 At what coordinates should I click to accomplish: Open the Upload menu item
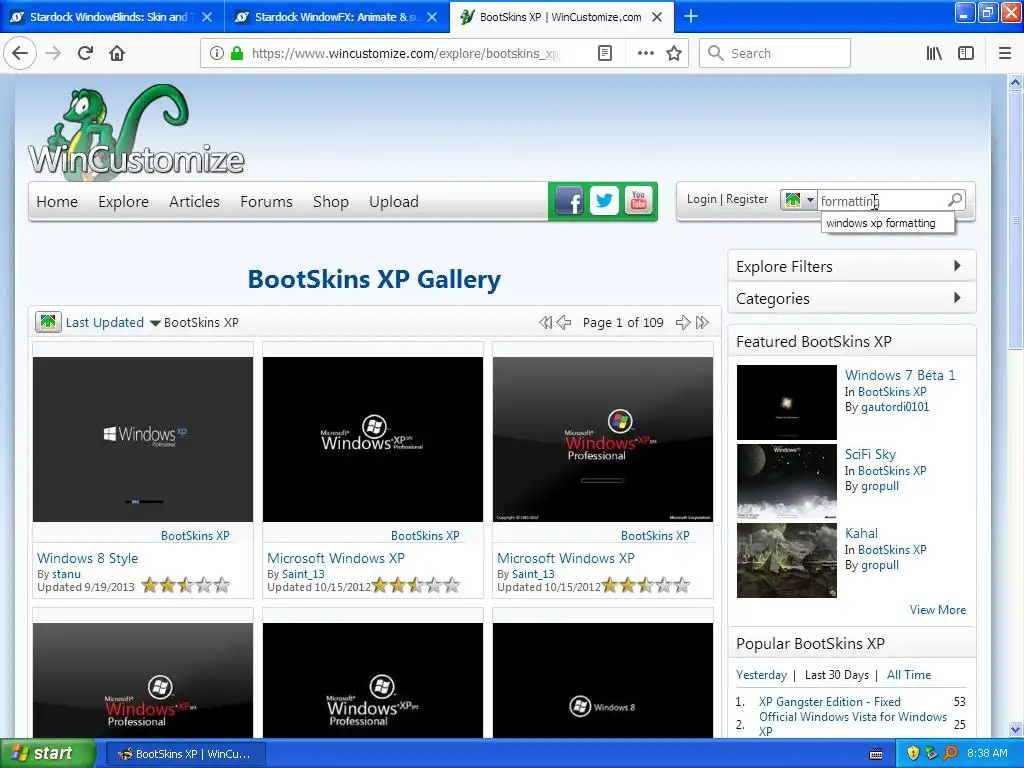[394, 201]
